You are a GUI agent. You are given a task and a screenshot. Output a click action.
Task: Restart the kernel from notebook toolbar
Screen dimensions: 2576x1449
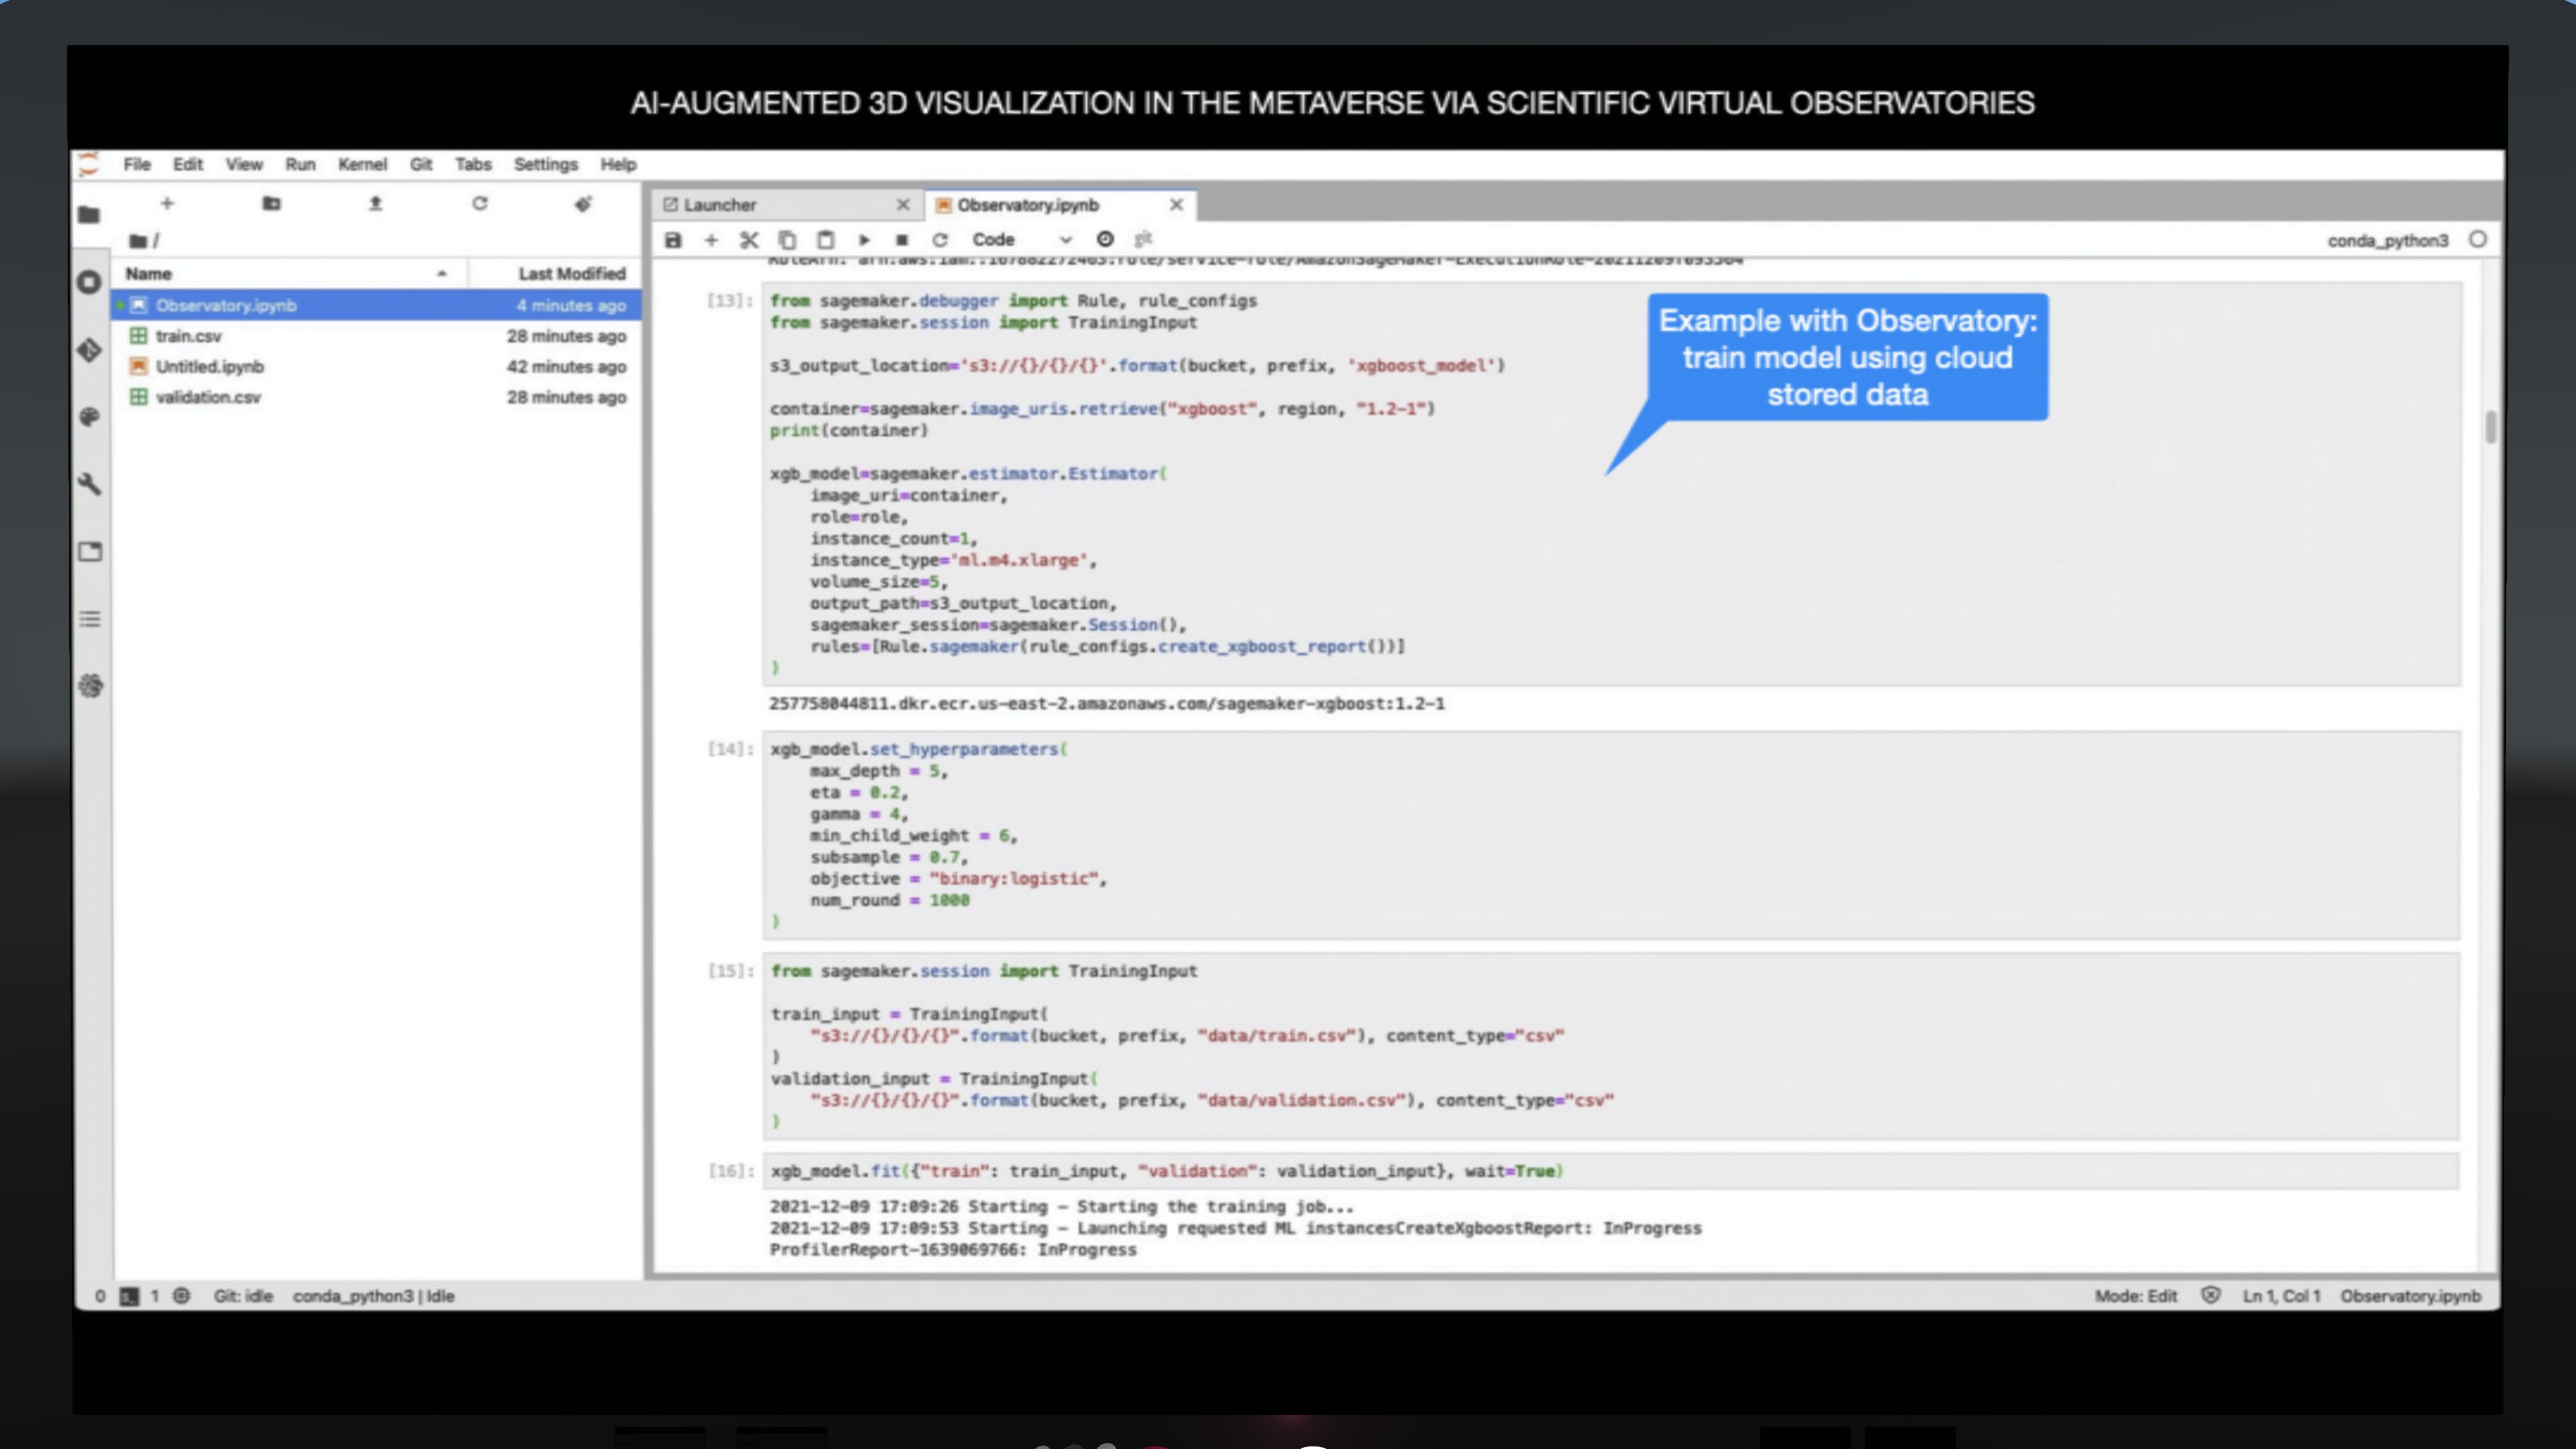coord(940,240)
